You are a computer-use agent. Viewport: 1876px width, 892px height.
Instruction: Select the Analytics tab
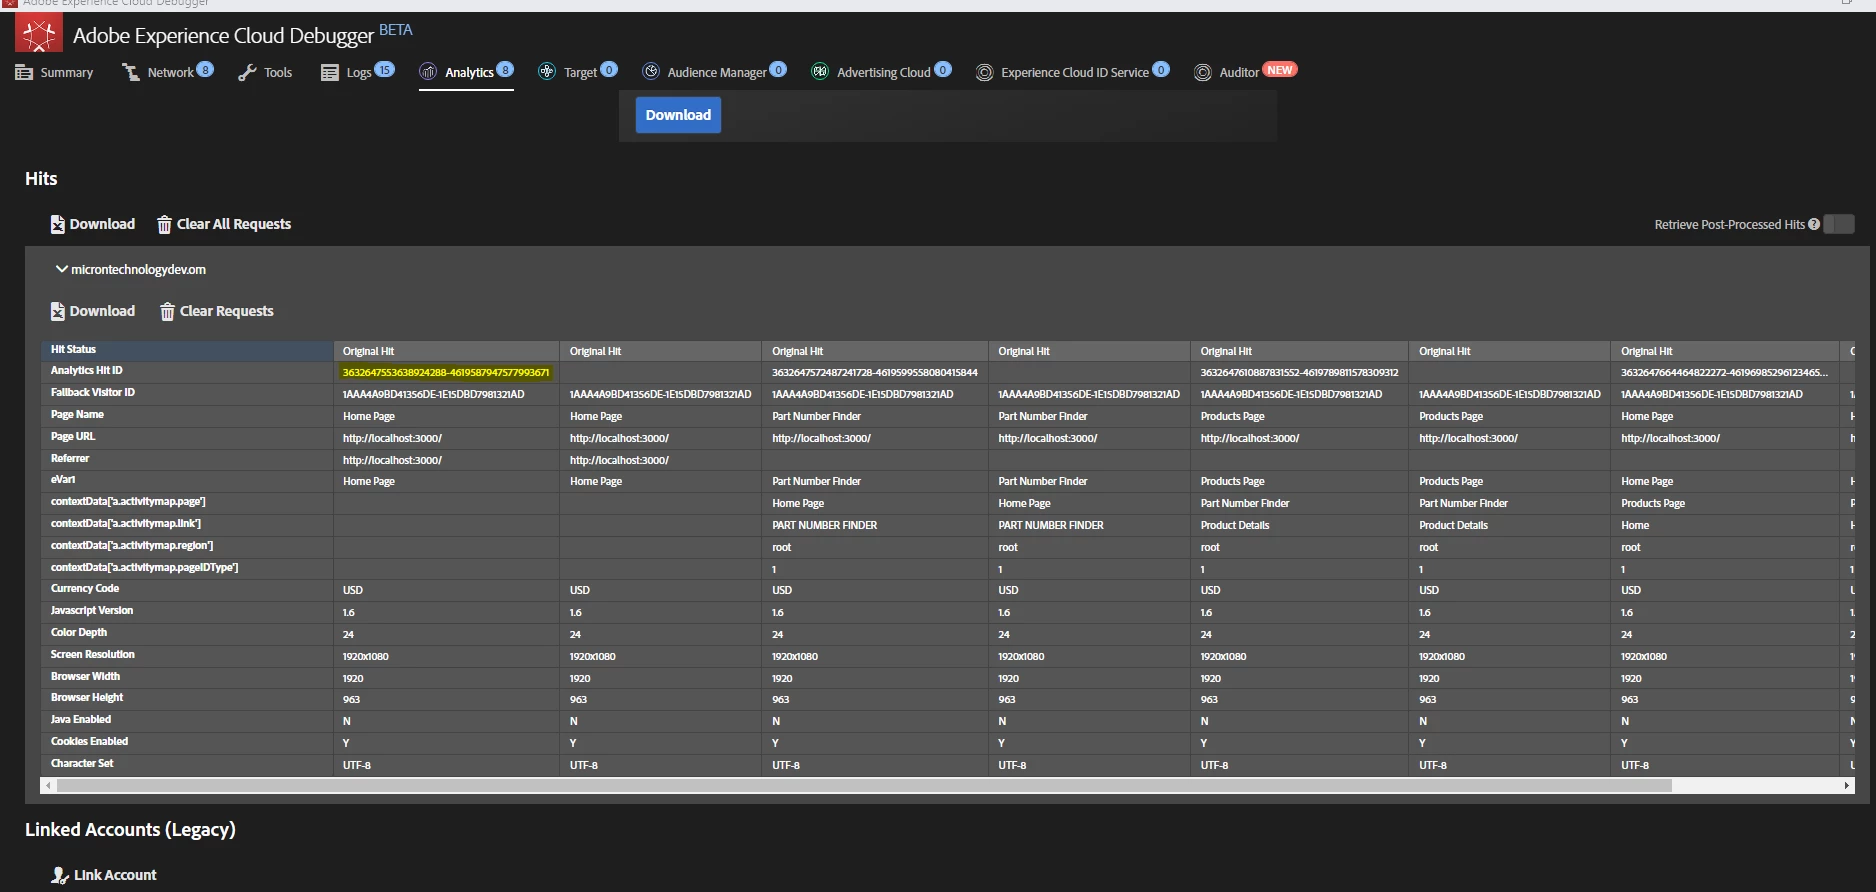pos(466,72)
